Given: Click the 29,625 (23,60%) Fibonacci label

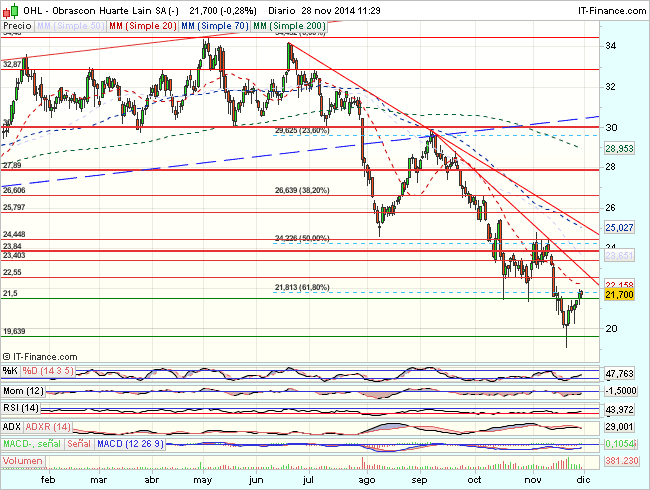Looking at the screenshot, I should [302, 131].
